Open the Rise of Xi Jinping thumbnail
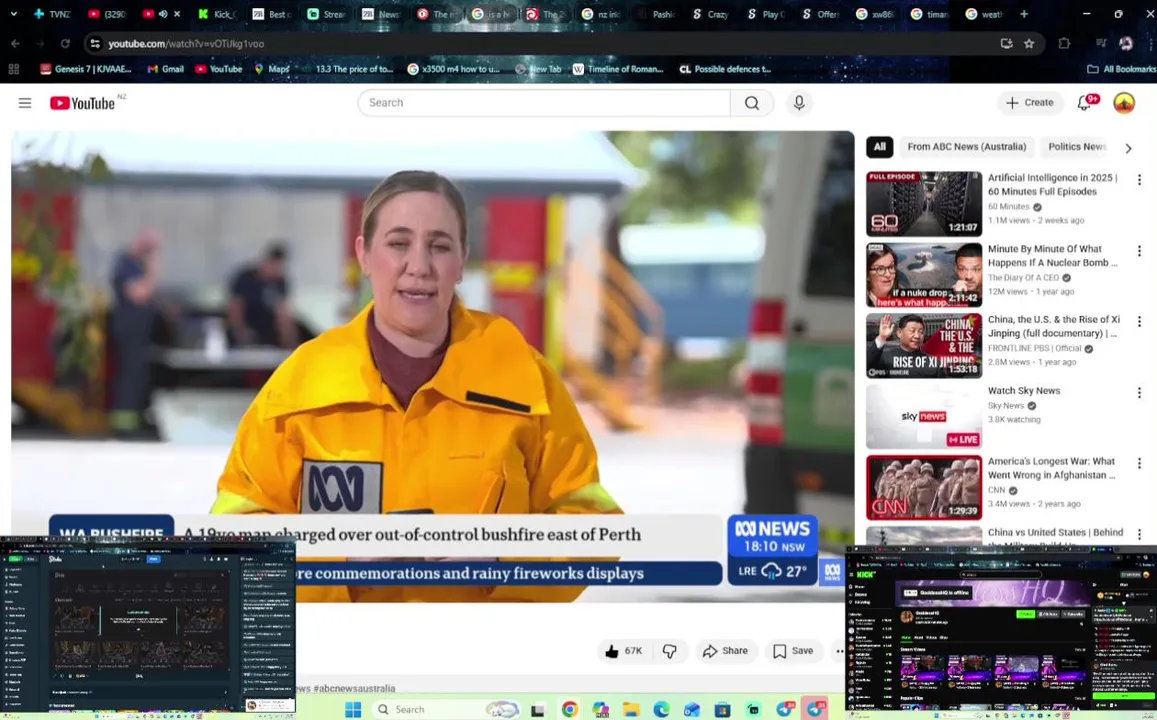The height and width of the screenshot is (720, 1157). 924,345
